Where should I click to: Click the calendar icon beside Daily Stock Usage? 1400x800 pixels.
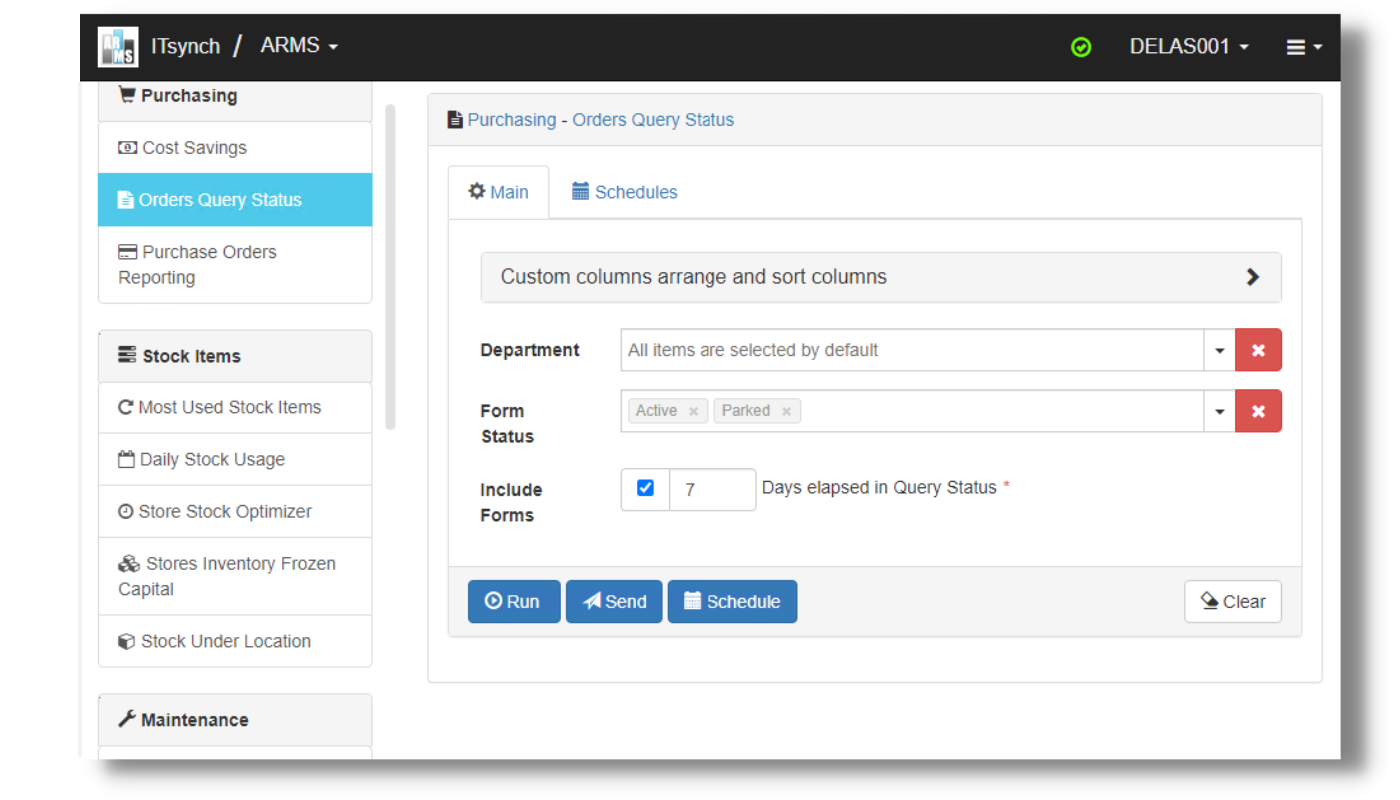[x=127, y=459]
